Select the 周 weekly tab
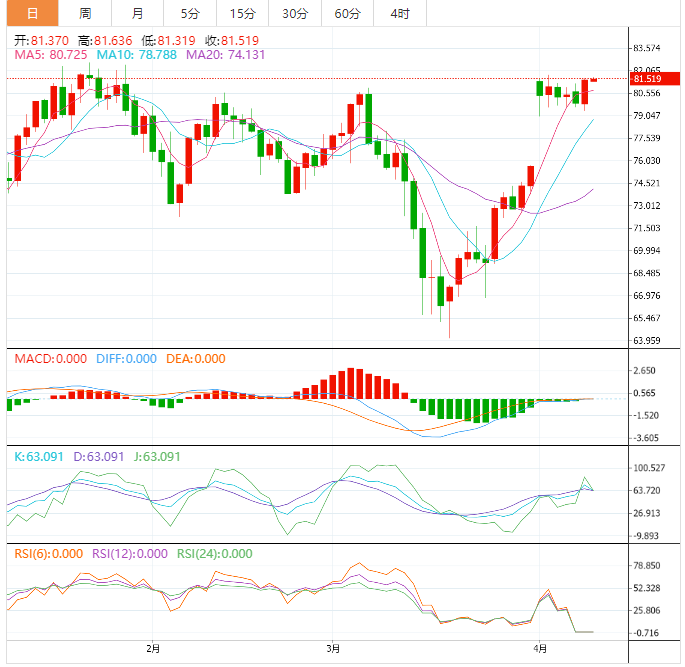The image size is (685, 667). tap(85, 13)
